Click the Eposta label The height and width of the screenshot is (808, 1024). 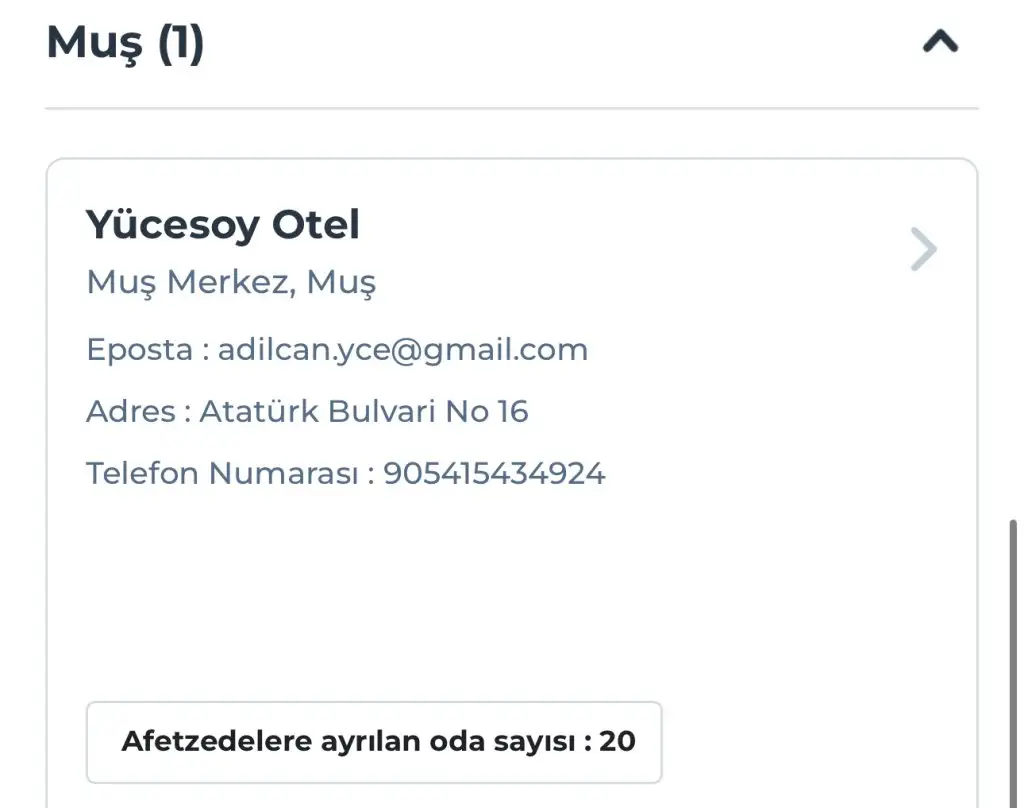(x=139, y=350)
